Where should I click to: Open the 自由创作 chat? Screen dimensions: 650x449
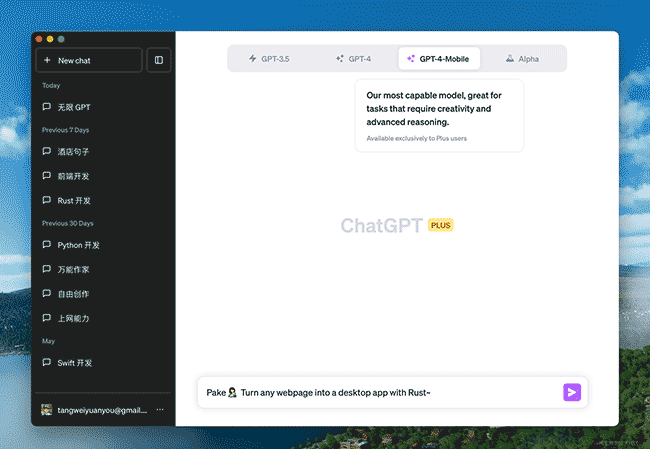103,294
